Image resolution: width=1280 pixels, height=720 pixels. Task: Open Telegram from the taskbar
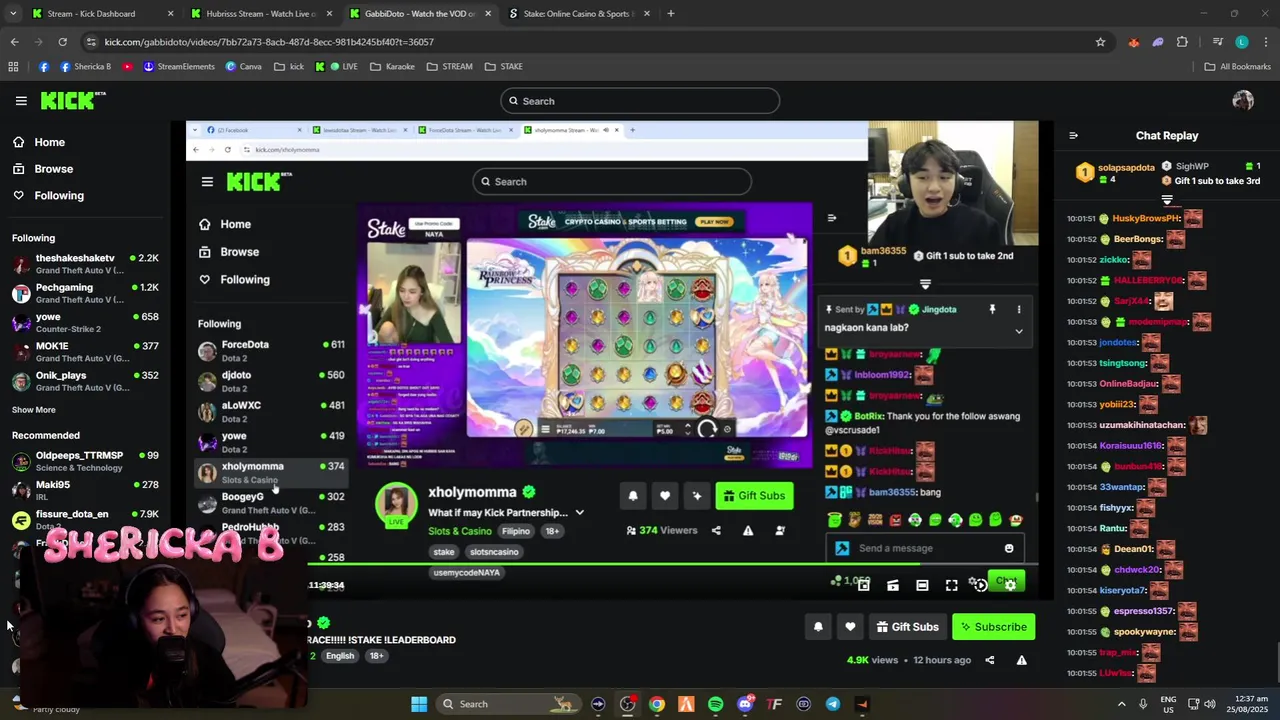833,704
